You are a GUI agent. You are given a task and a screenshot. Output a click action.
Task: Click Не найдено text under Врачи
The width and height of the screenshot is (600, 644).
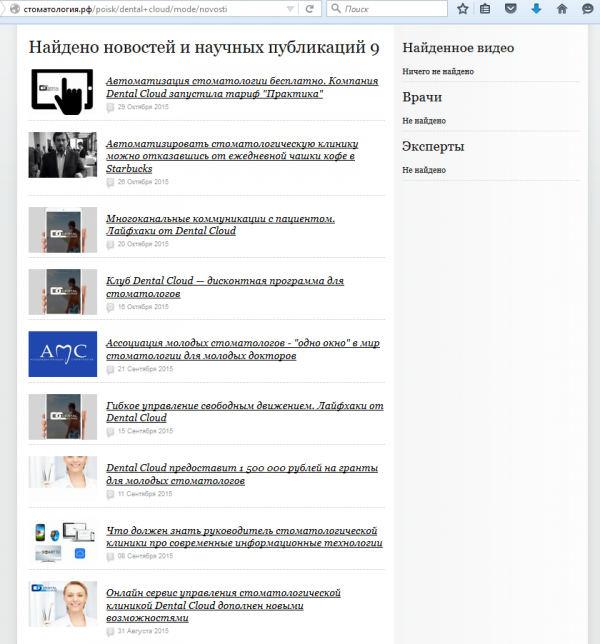point(424,121)
